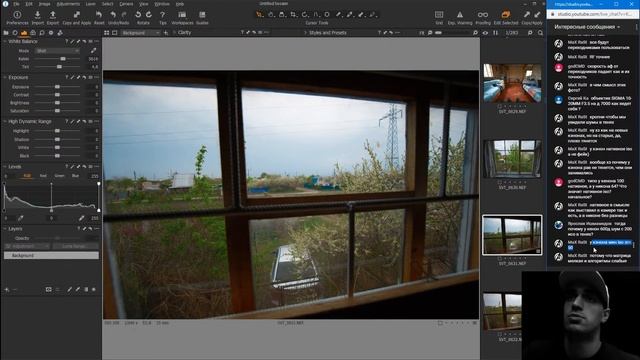Open the Workspaces toolbar icon
The height and width of the screenshot is (360, 640).
point(182,15)
